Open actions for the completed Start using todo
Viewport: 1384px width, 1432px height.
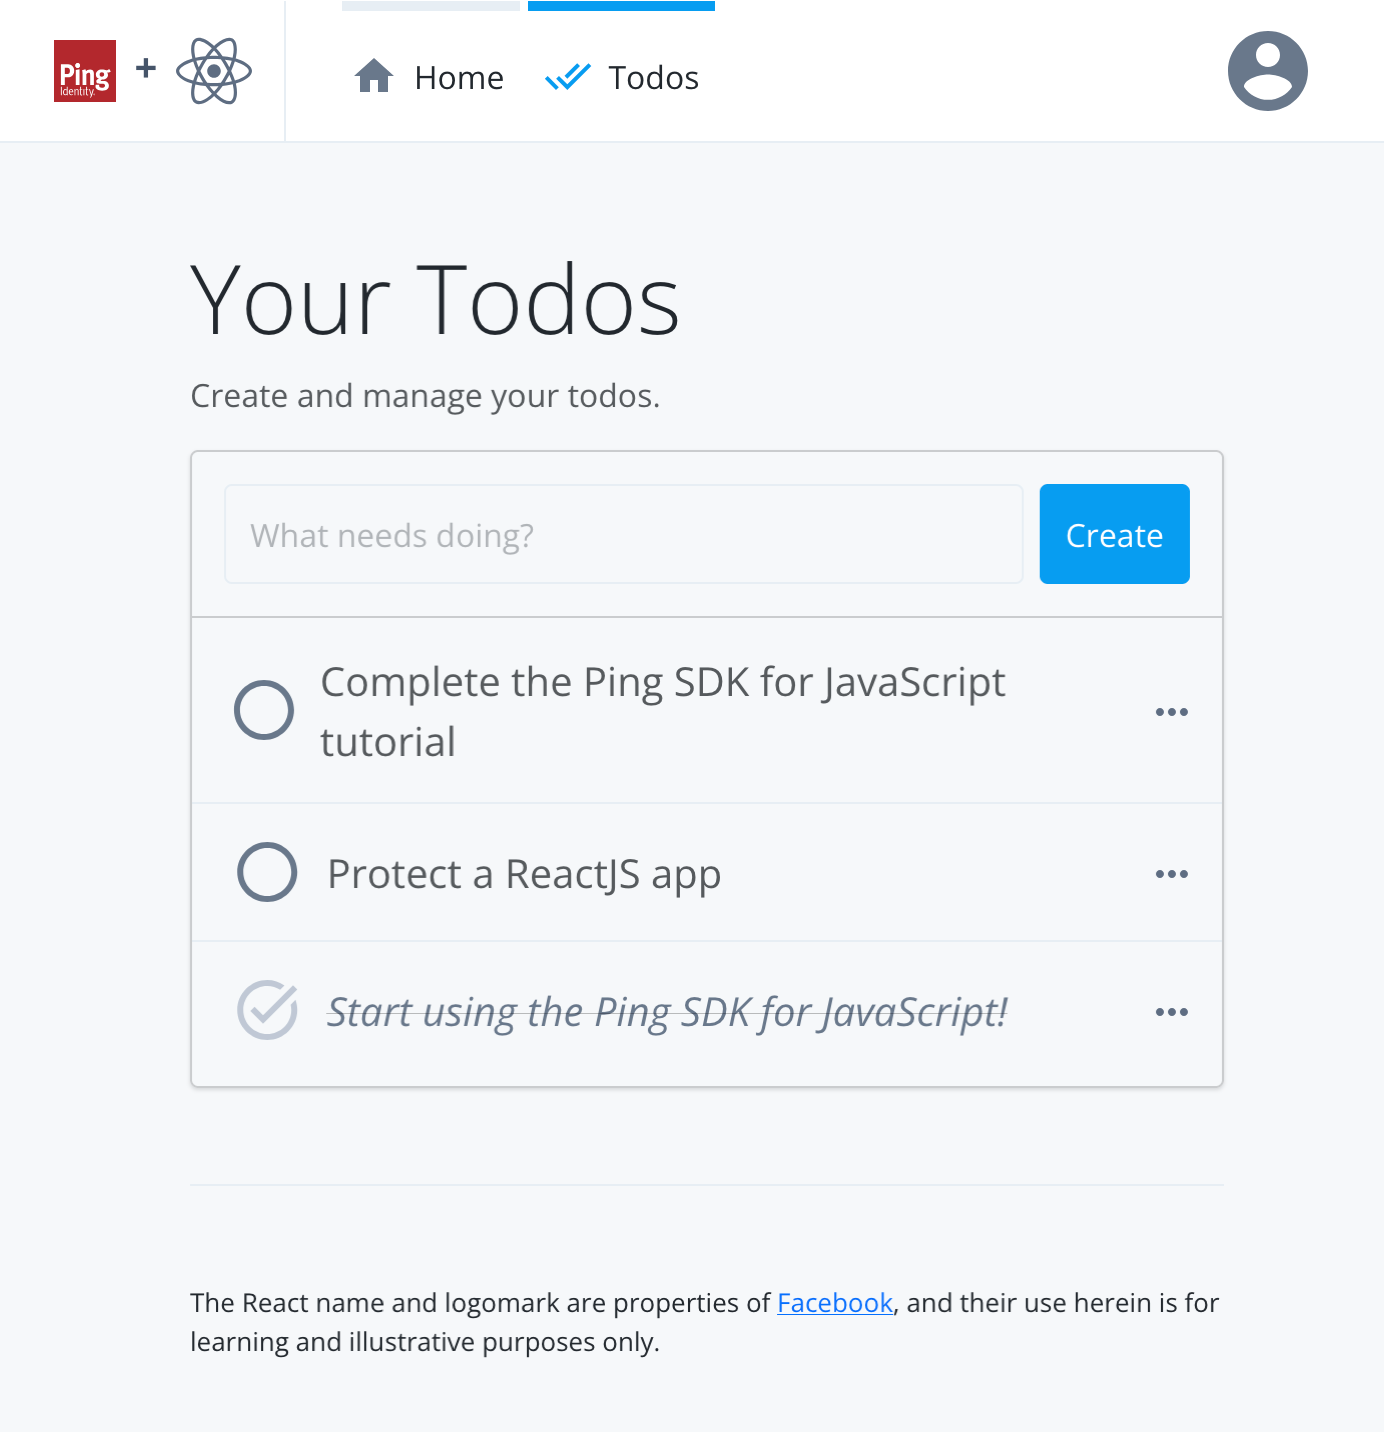pyautogui.click(x=1172, y=1011)
